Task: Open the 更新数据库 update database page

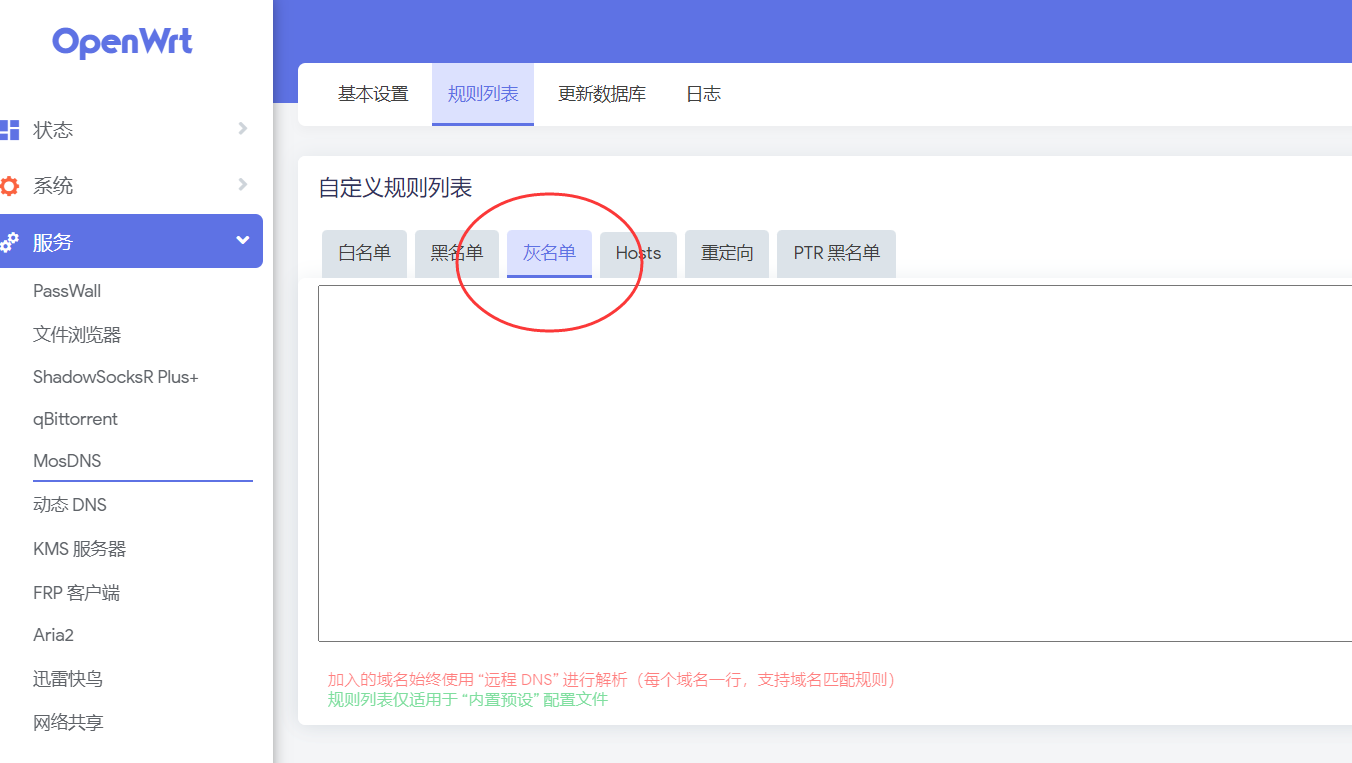Action: (x=602, y=94)
